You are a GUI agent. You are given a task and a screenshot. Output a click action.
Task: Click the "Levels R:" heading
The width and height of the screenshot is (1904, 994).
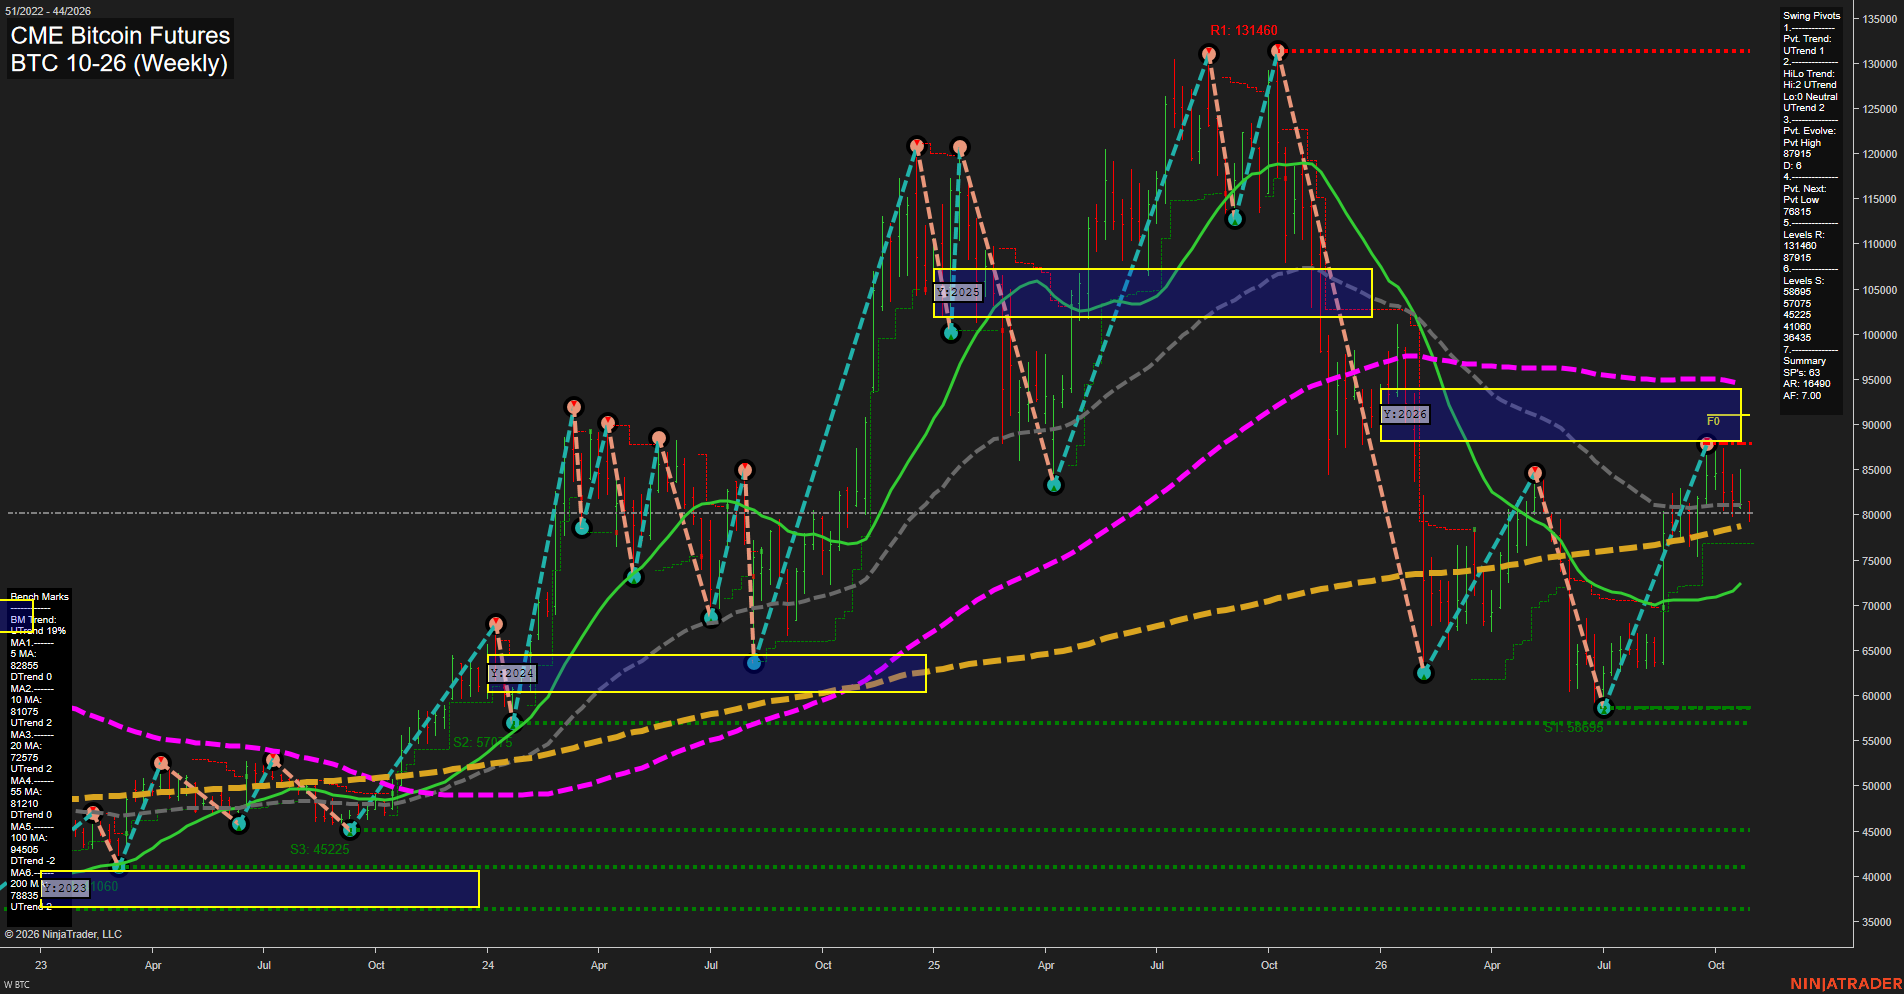[1804, 235]
